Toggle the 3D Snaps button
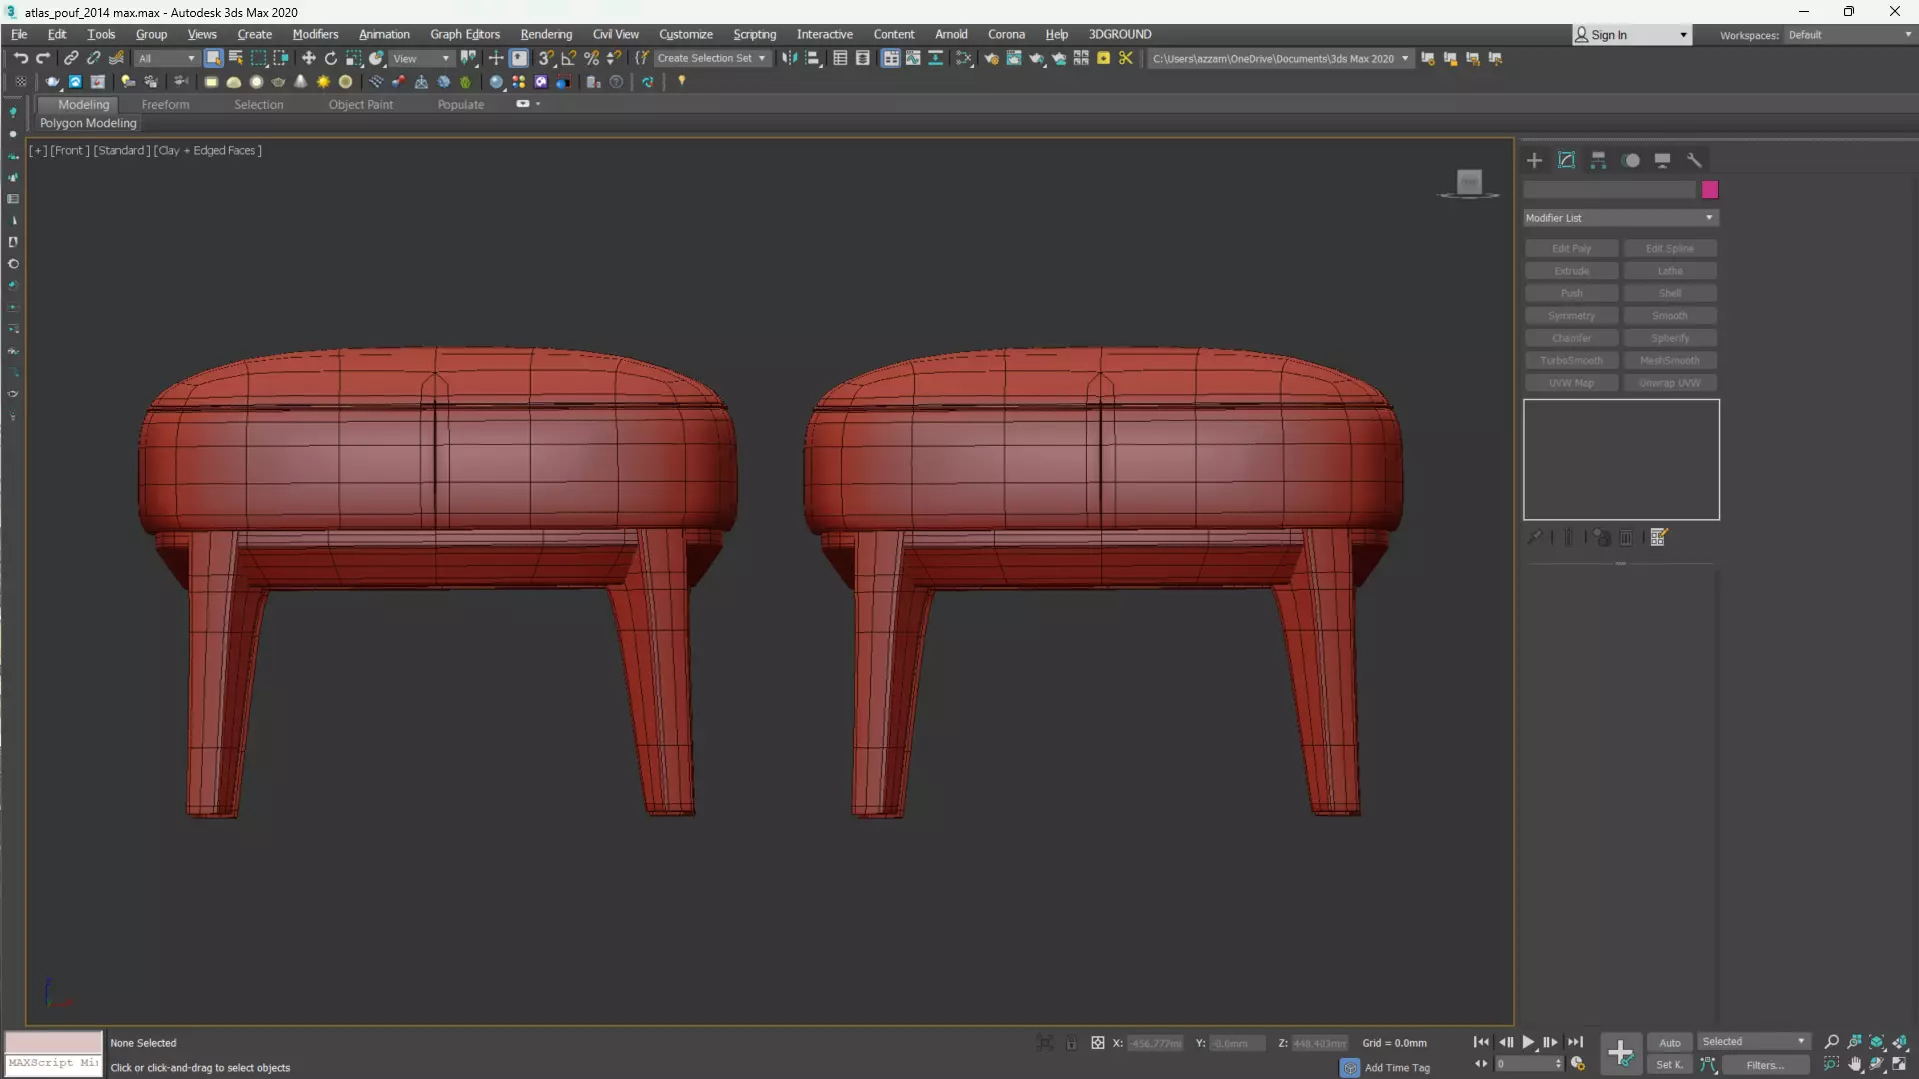Image resolution: width=1919 pixels, height=1079 pixels. coord(546,58)
